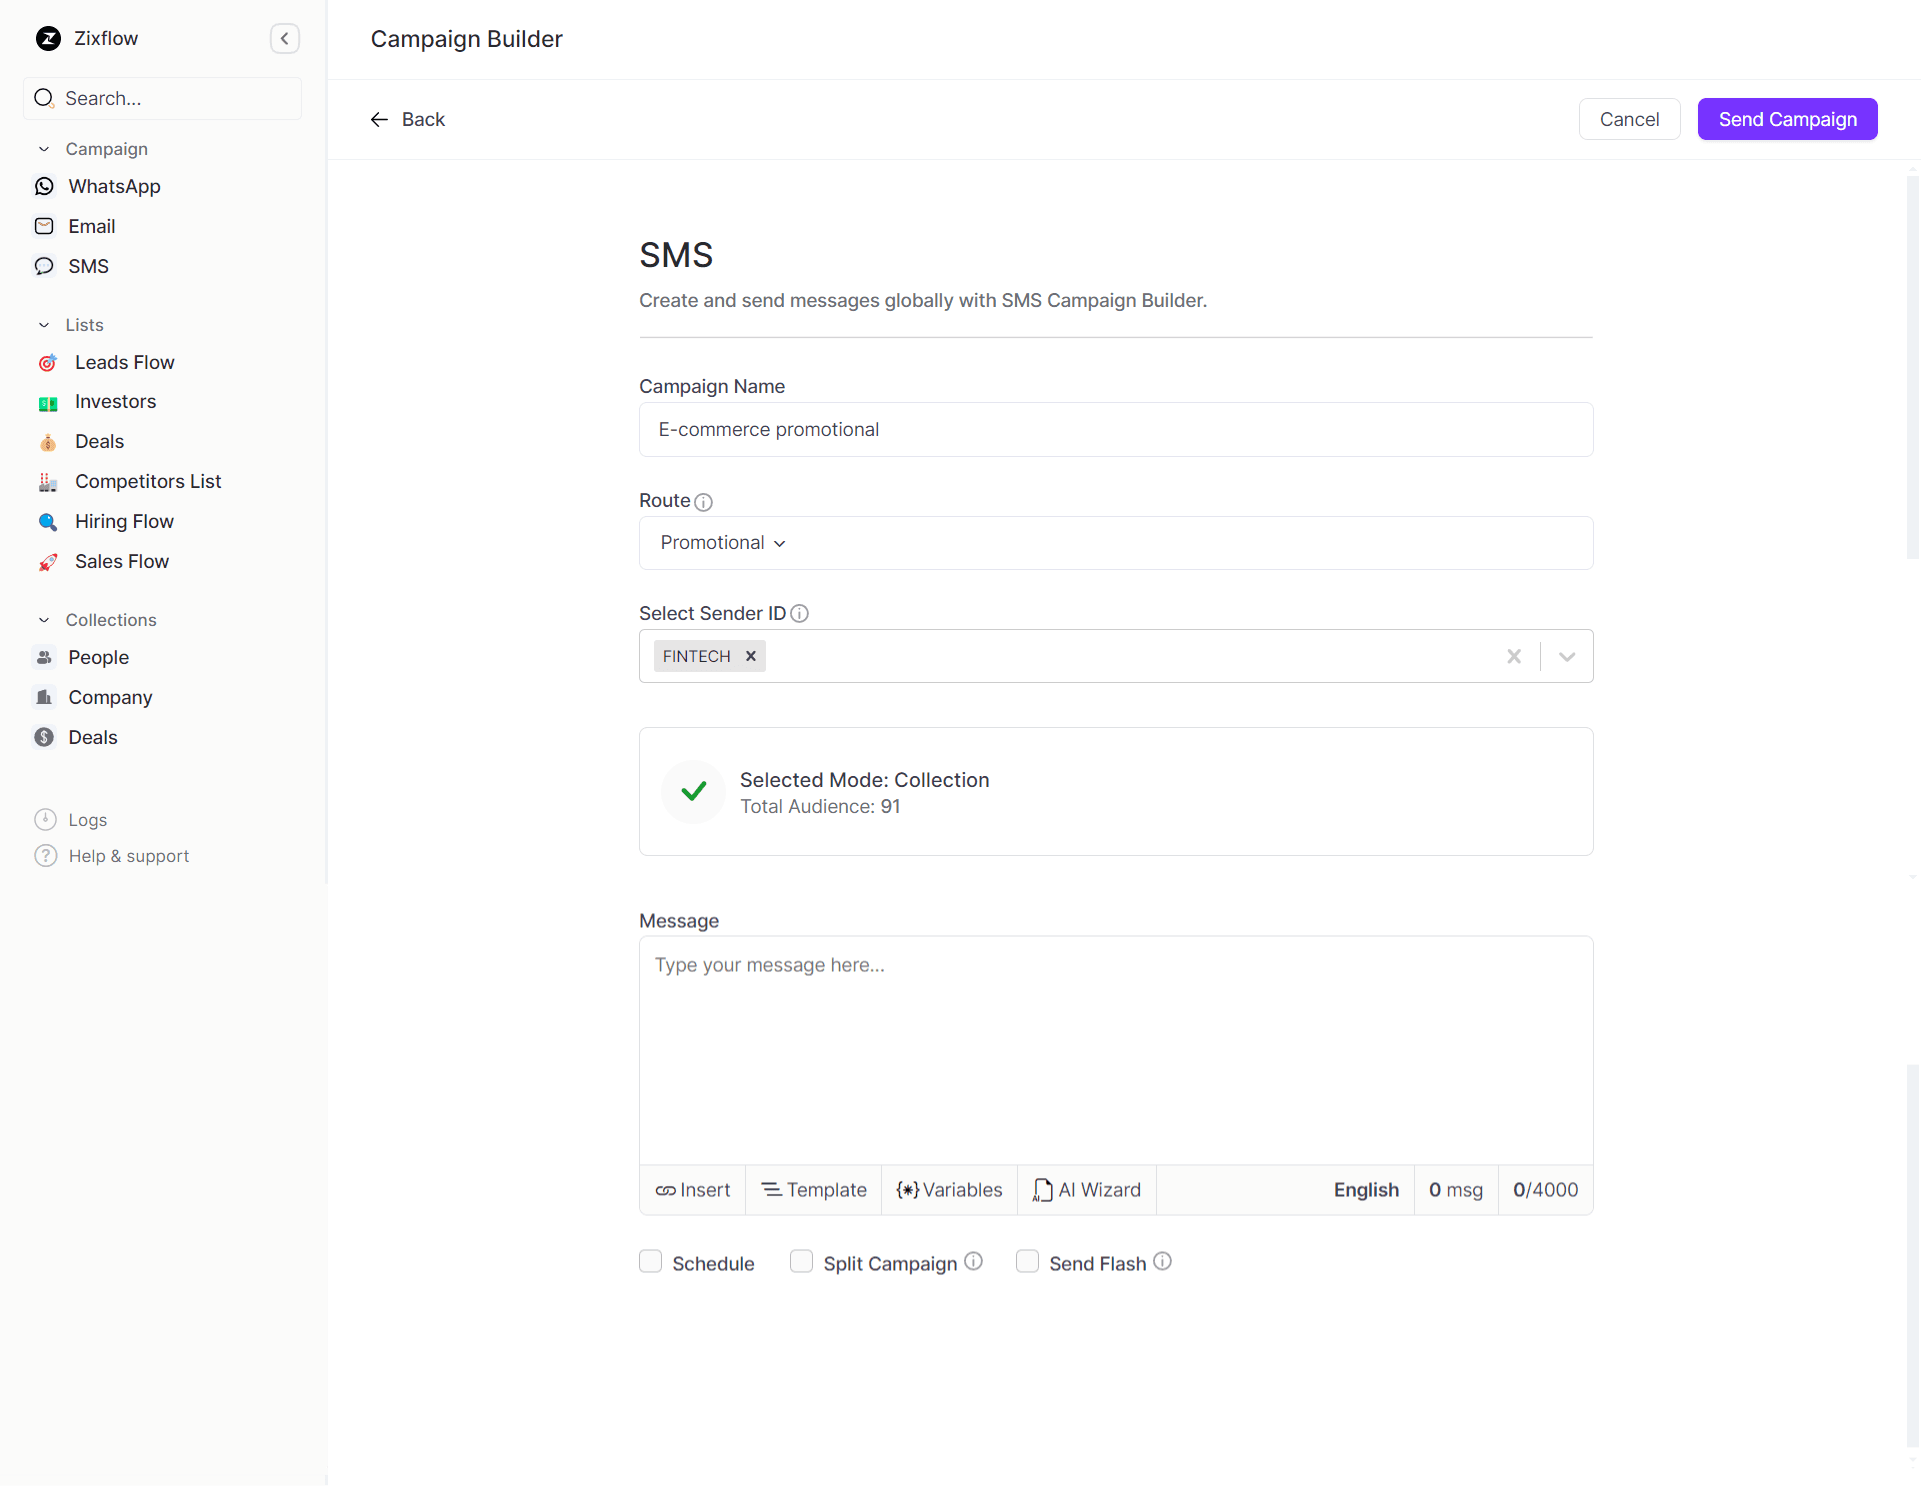Collapse the sidebar with chevron icon

(x=285, y=39)
